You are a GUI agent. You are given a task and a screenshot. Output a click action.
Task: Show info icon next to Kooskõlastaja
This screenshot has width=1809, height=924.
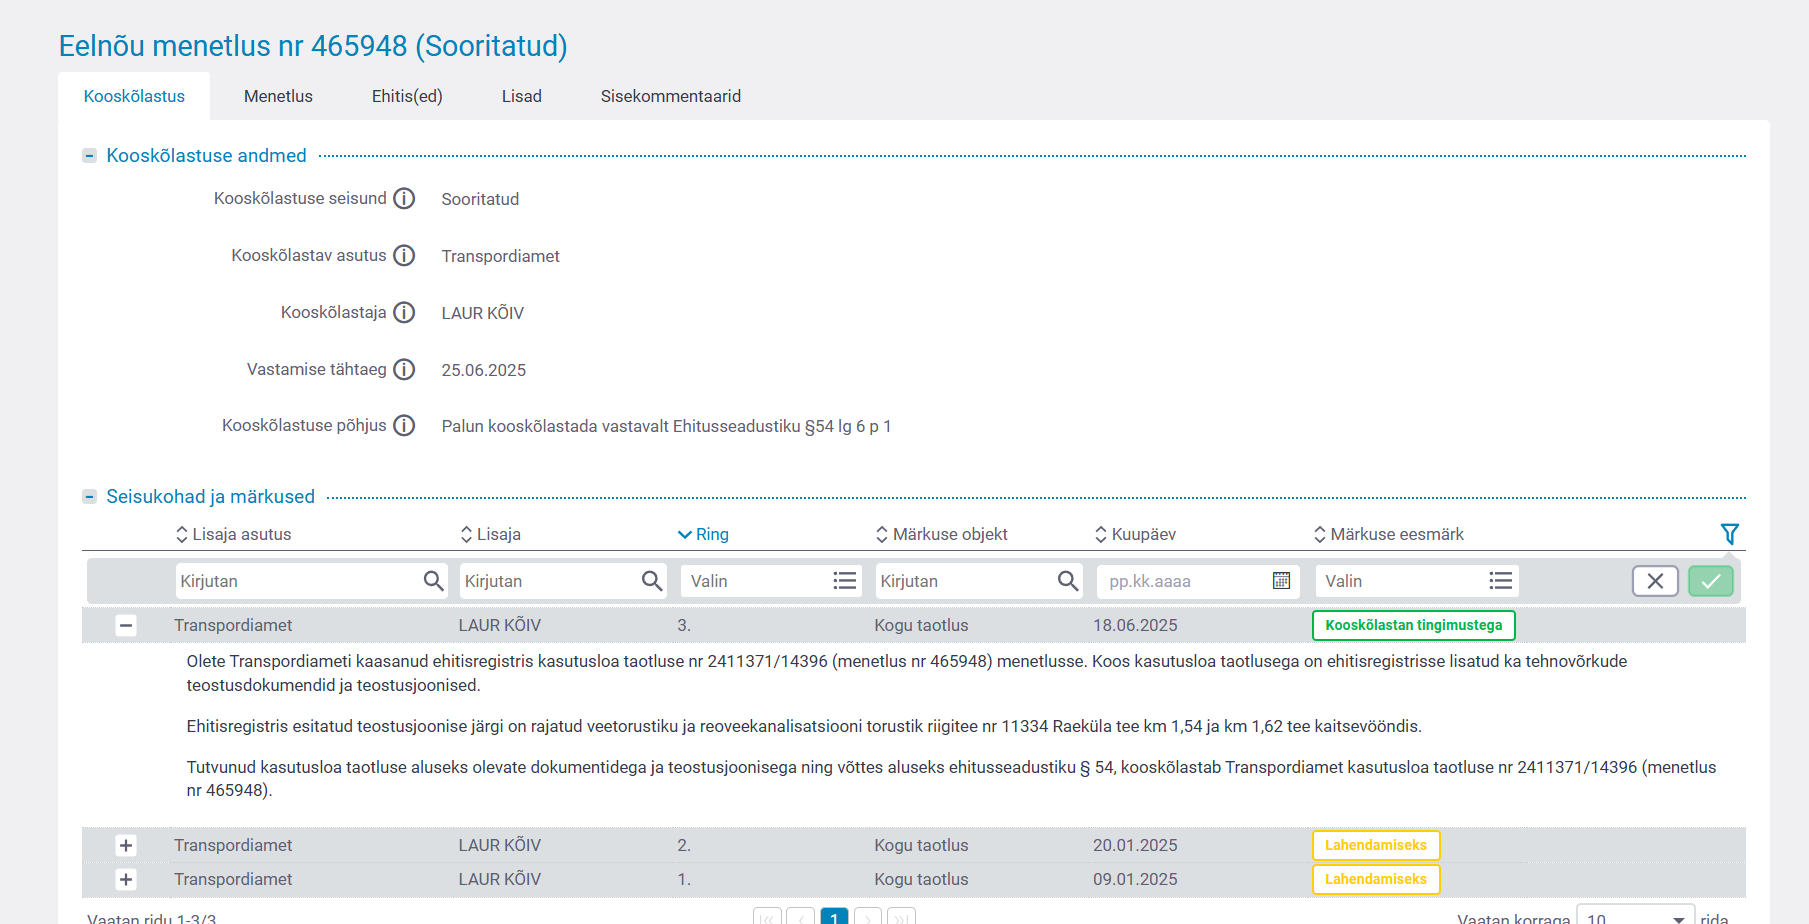click(x=404, y=313)
